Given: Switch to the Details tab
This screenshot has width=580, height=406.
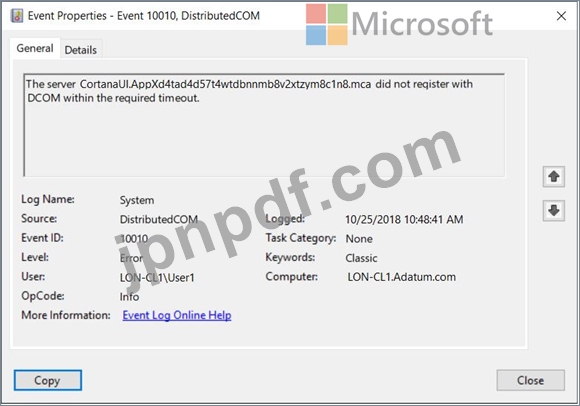Looking at the screenshot, I should [x=81, y=50].
